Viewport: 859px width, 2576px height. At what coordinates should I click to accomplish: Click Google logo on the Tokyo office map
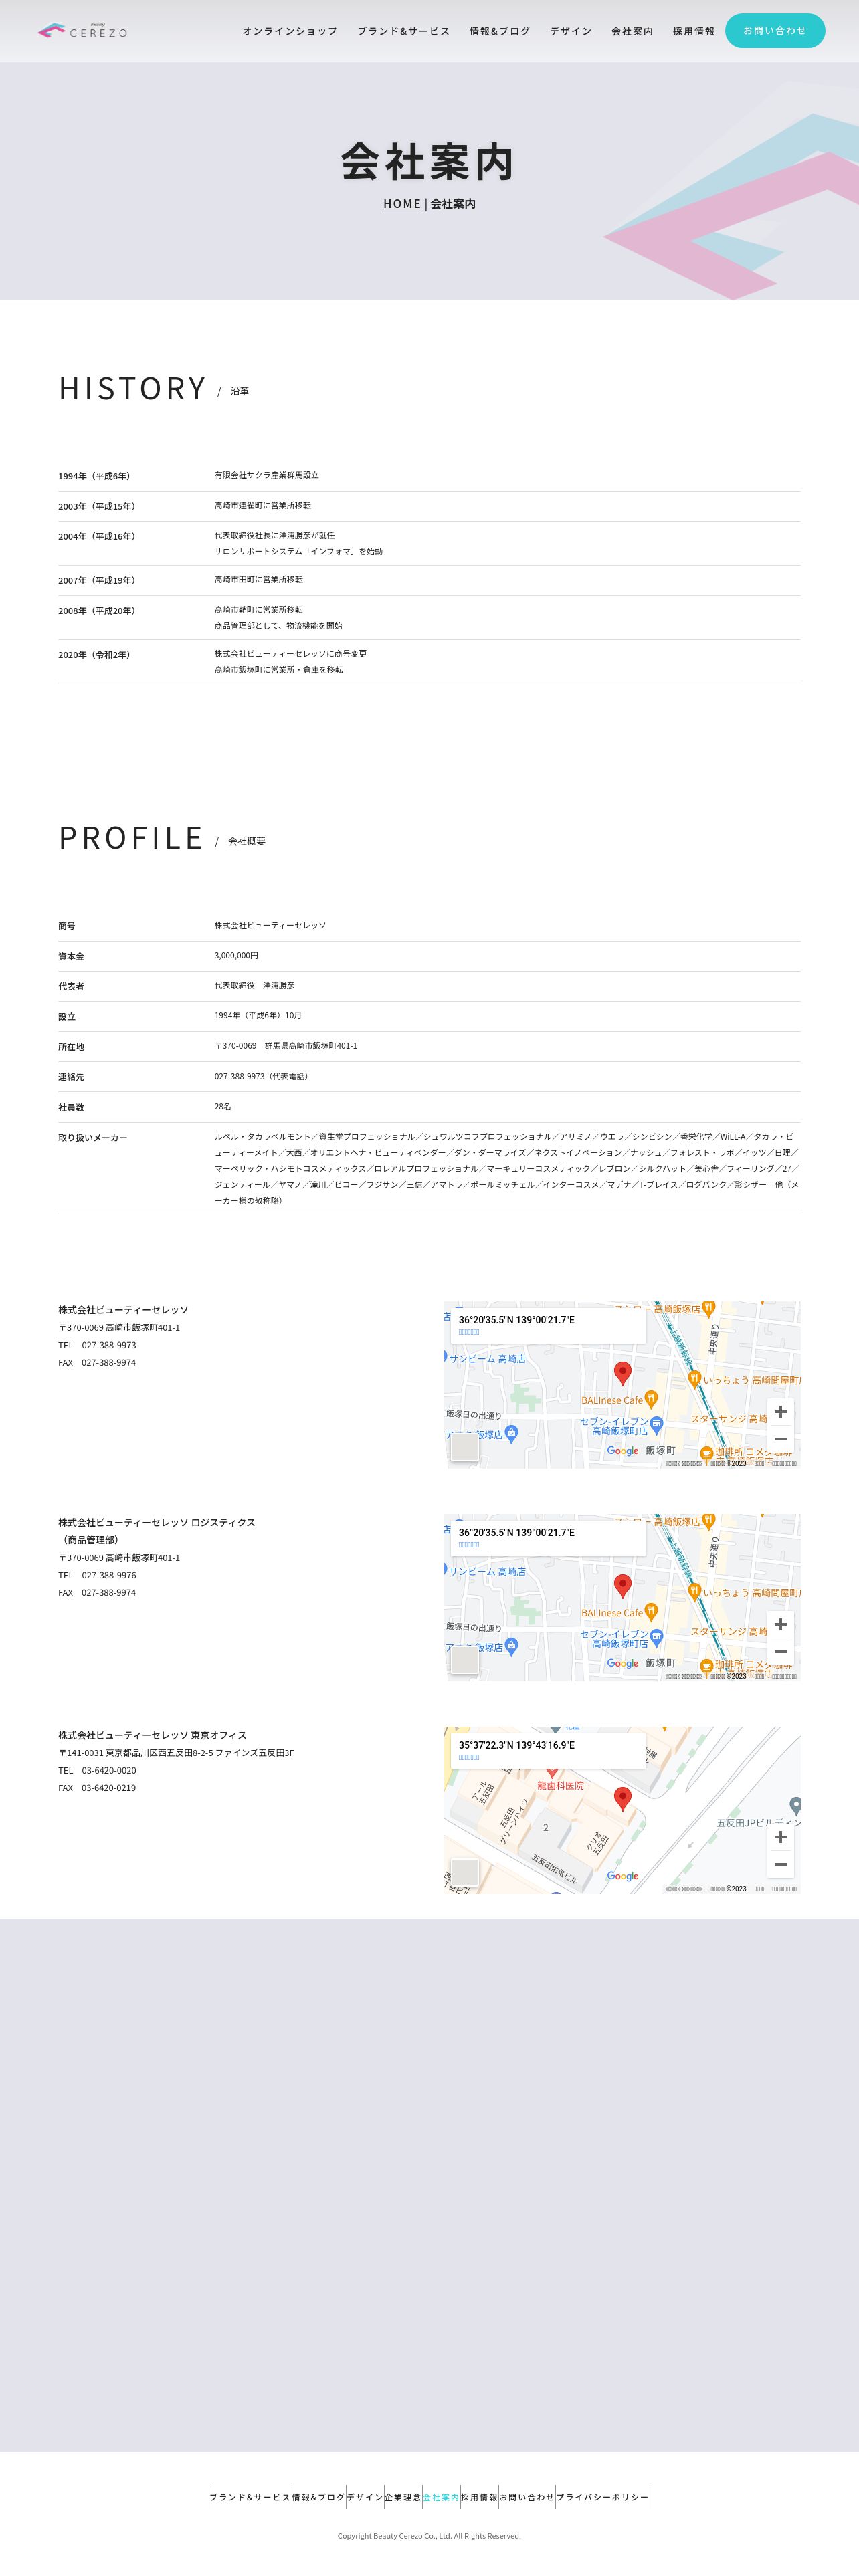(622, 1876)
